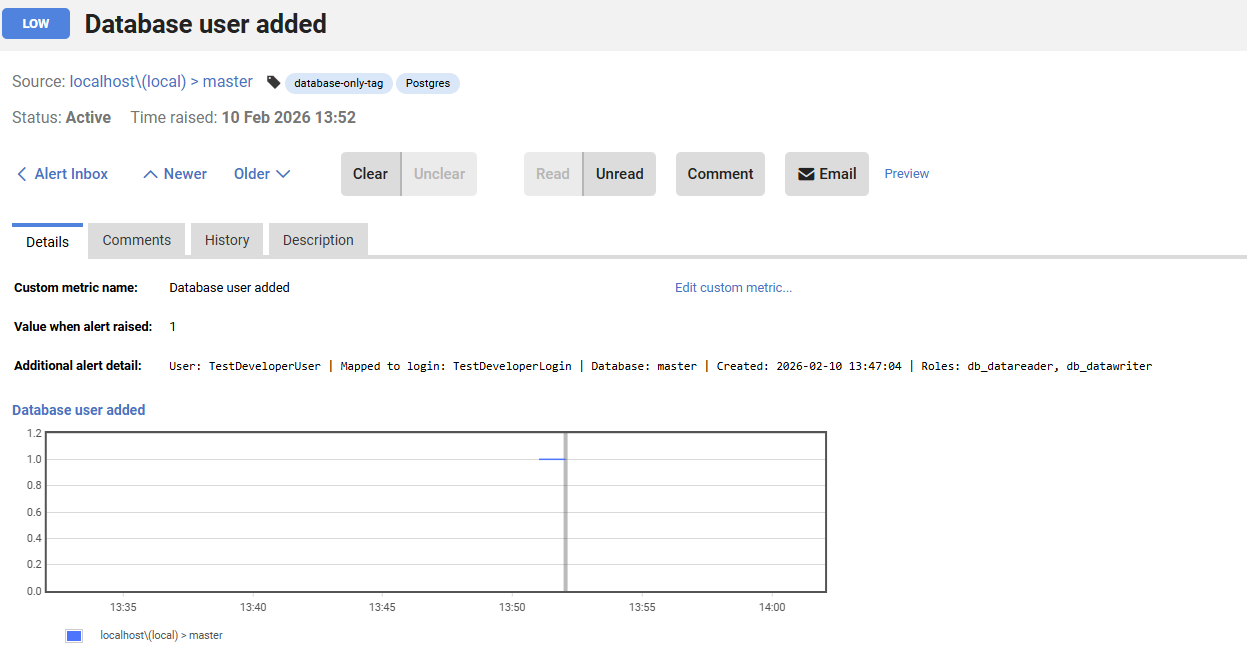Clear the alert
This screenshot has height=659, width=1247.
(370, 173)
